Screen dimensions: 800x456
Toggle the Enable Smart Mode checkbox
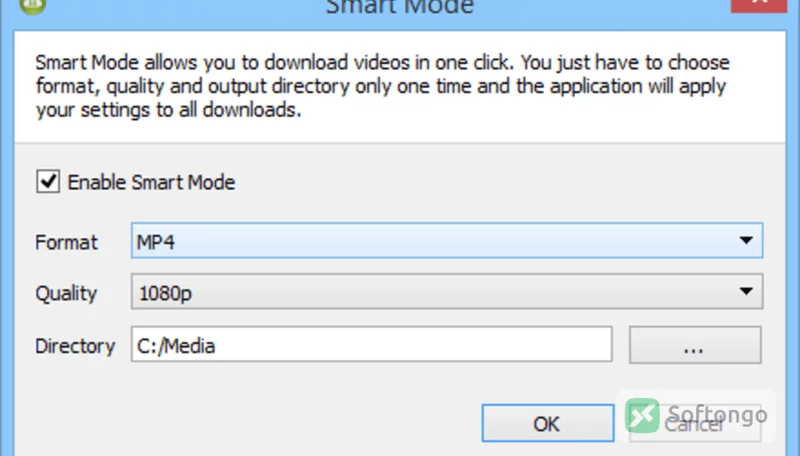pyautogui.click(x=48, y=182)
